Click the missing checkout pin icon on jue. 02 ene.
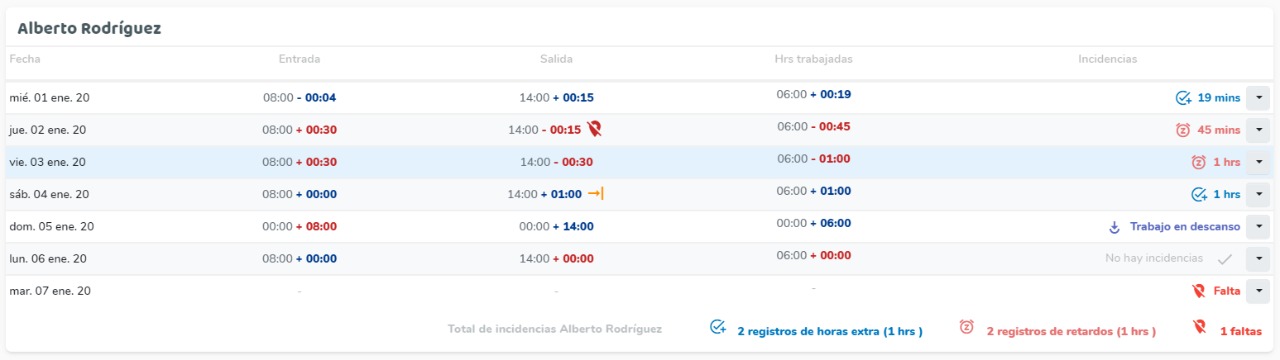 [x=595, y=129]
